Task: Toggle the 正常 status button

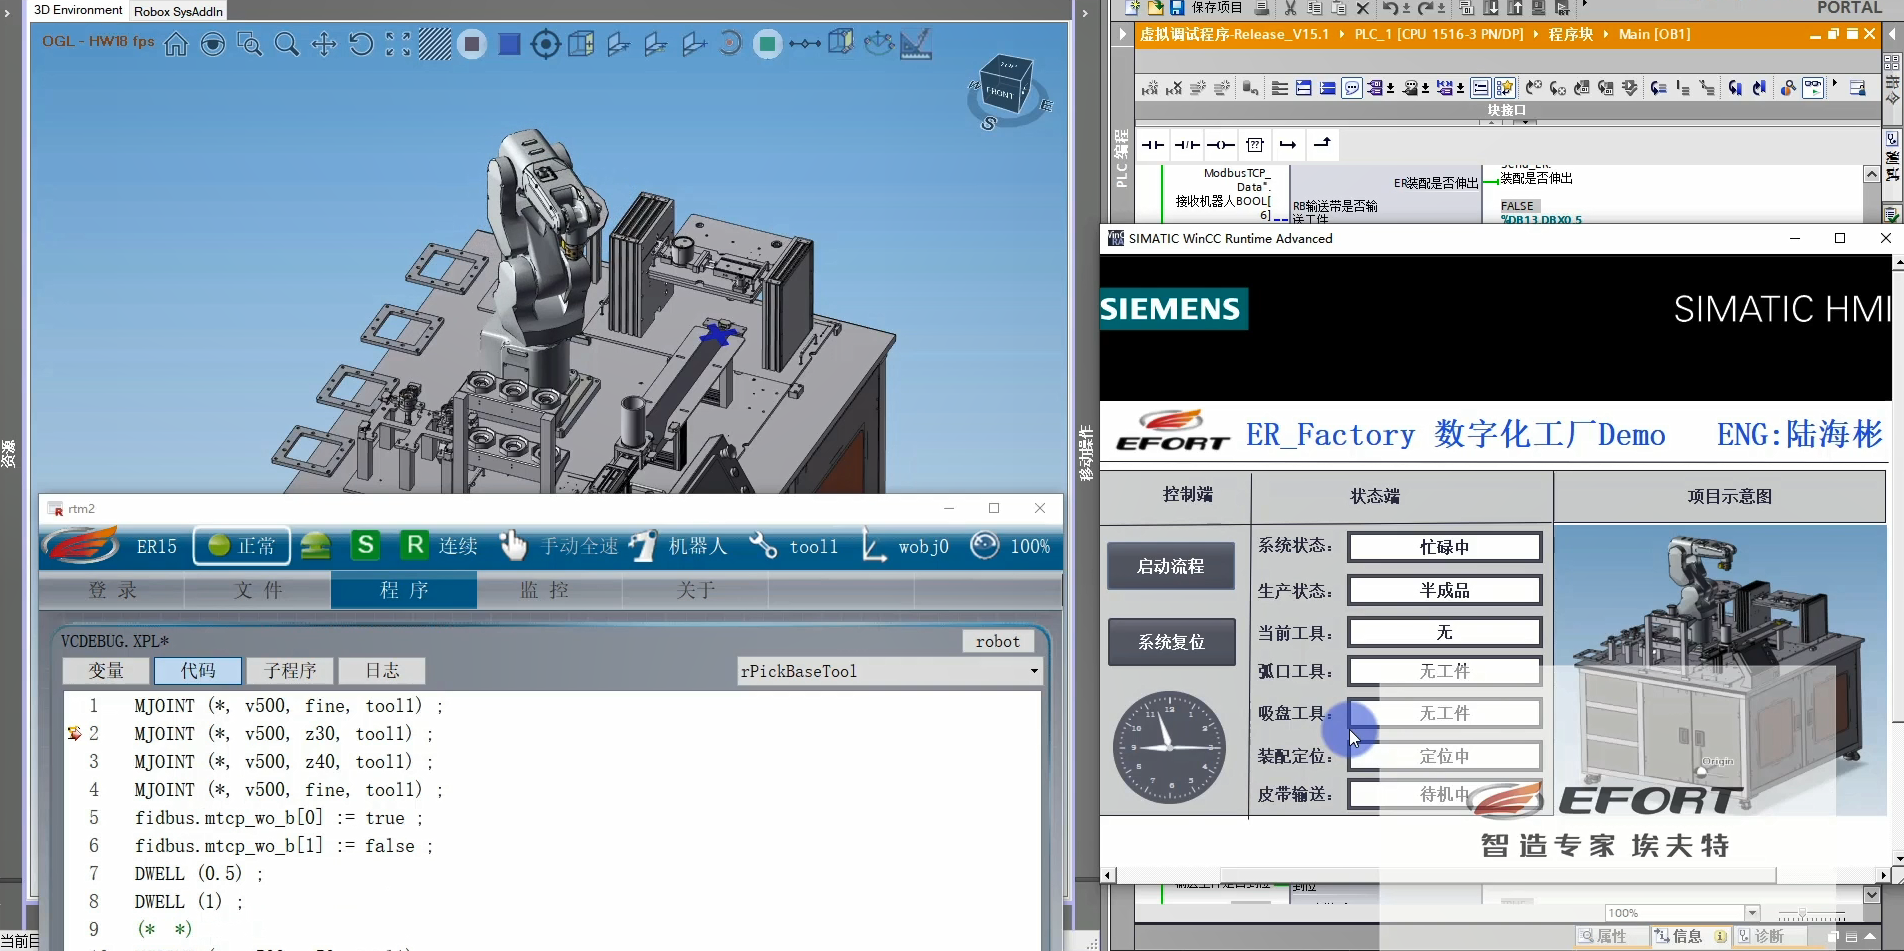Action: 242,546
